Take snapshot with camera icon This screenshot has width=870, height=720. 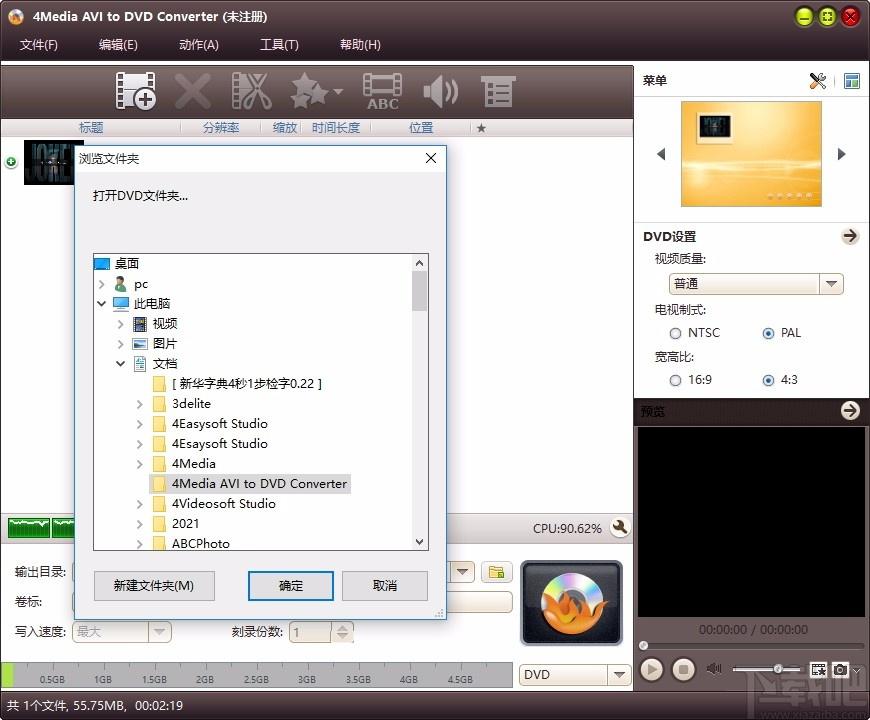(841, 670)
